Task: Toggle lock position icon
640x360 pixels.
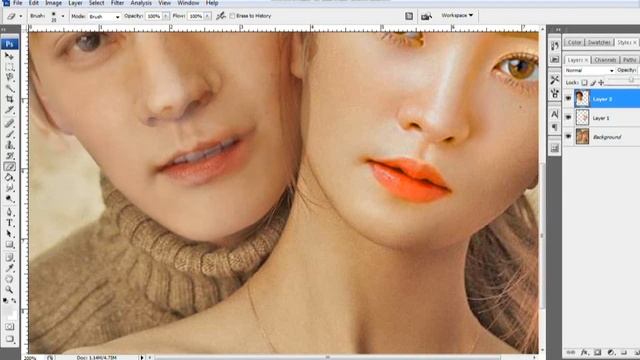Action: (x=601, y=82)
